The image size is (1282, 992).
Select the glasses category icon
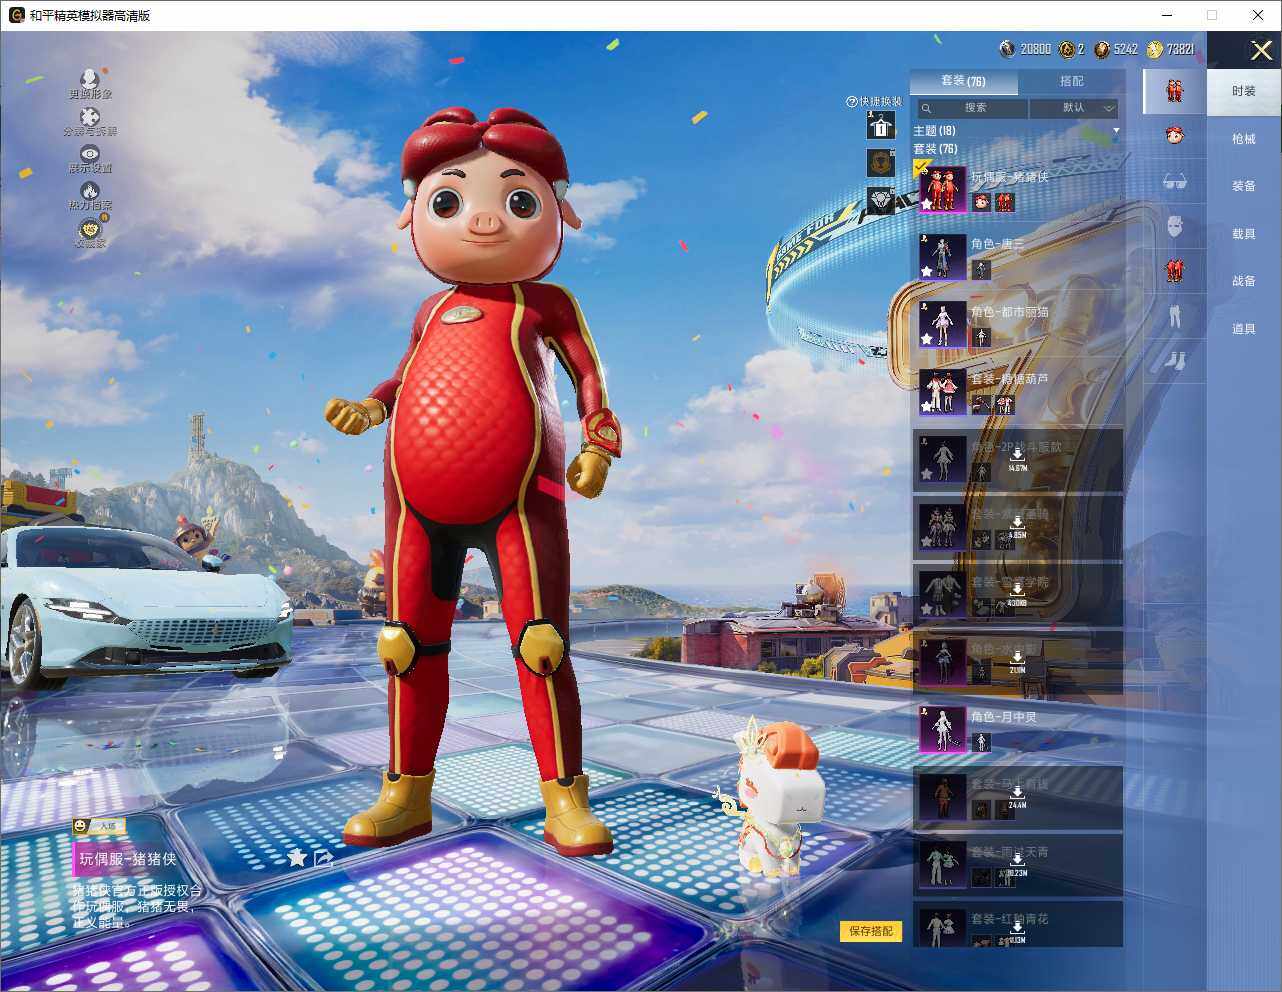[1174, 181]
